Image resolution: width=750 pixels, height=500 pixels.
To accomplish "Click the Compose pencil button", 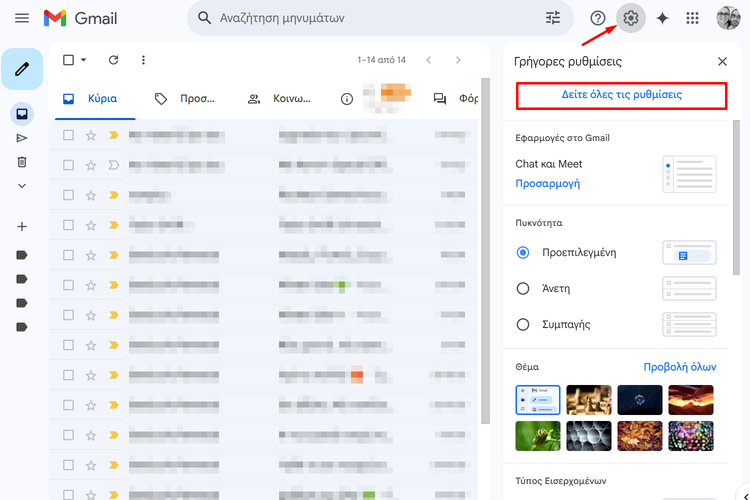I will coord(22,69).
